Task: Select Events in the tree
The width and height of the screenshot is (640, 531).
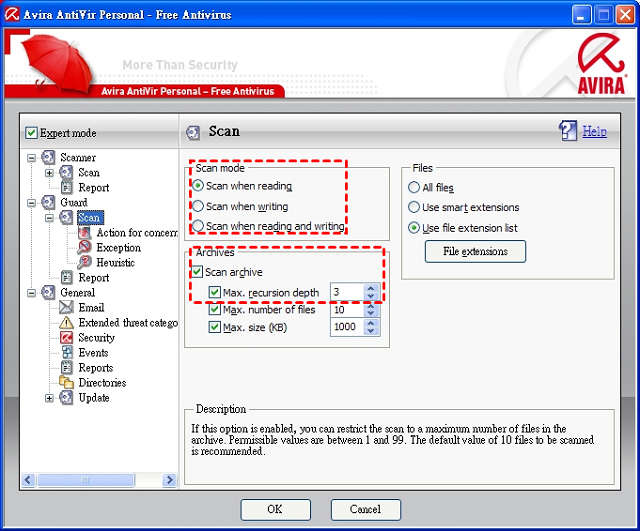Action: click(x=93, y=353)
